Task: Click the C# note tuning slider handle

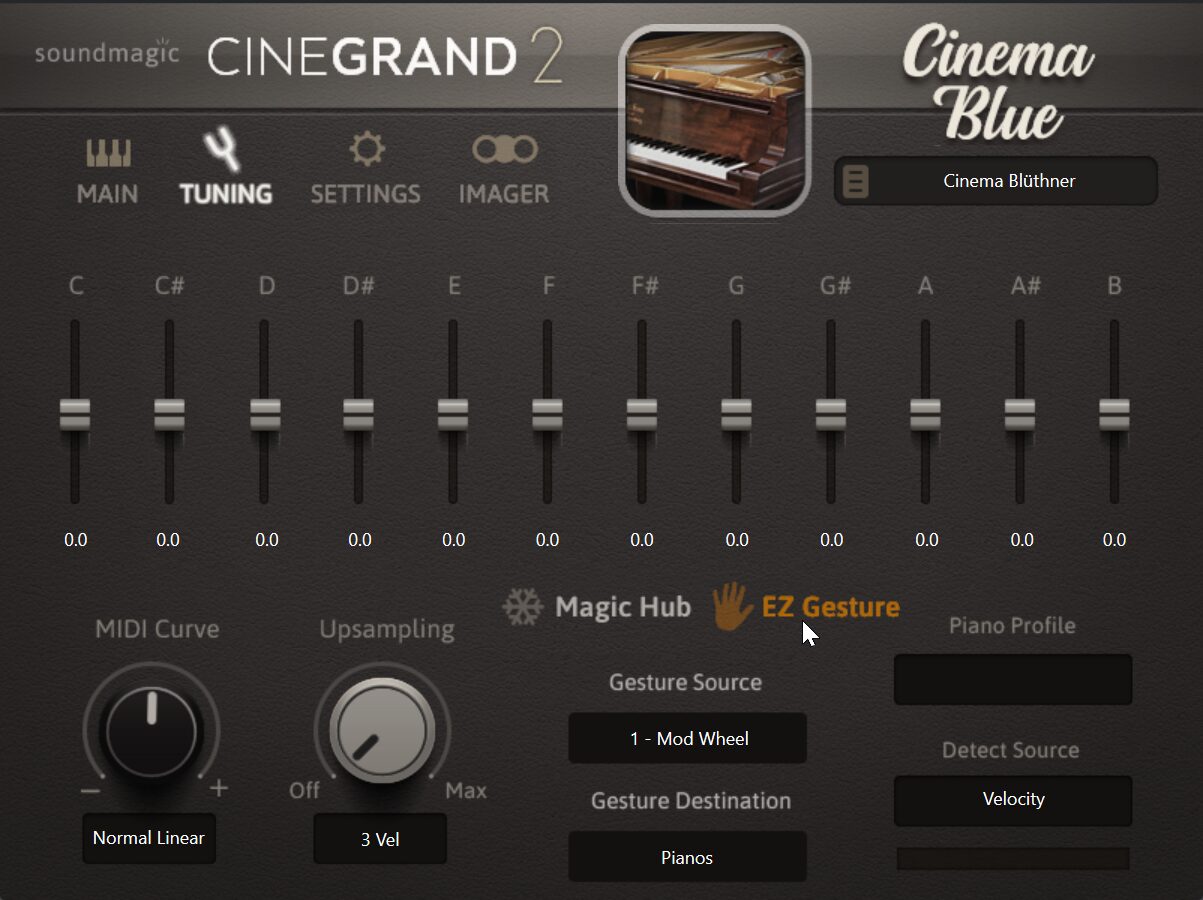Action: (x=169, y=414)
